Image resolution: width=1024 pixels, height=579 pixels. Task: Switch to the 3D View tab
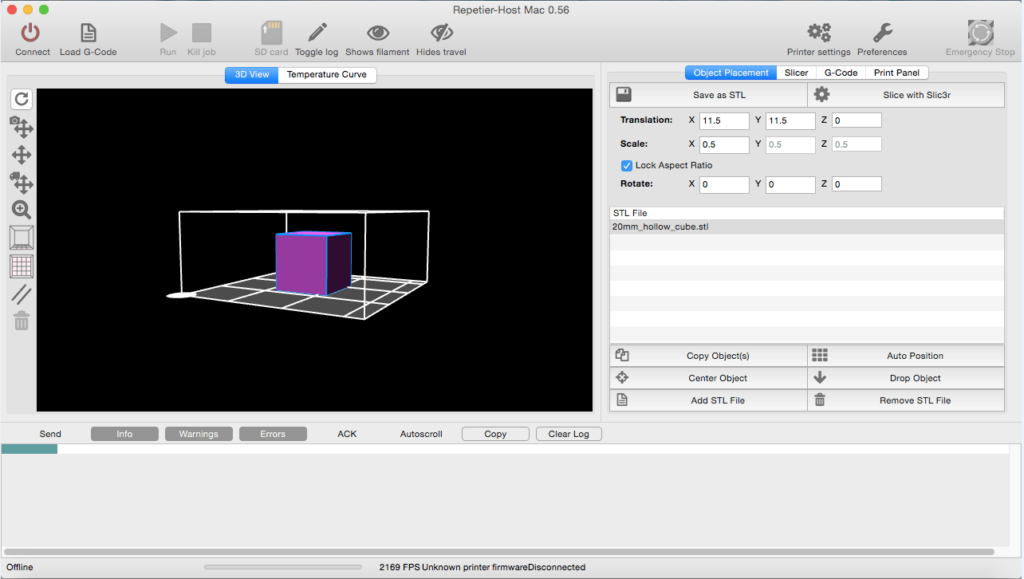click(x=252, y=74)
